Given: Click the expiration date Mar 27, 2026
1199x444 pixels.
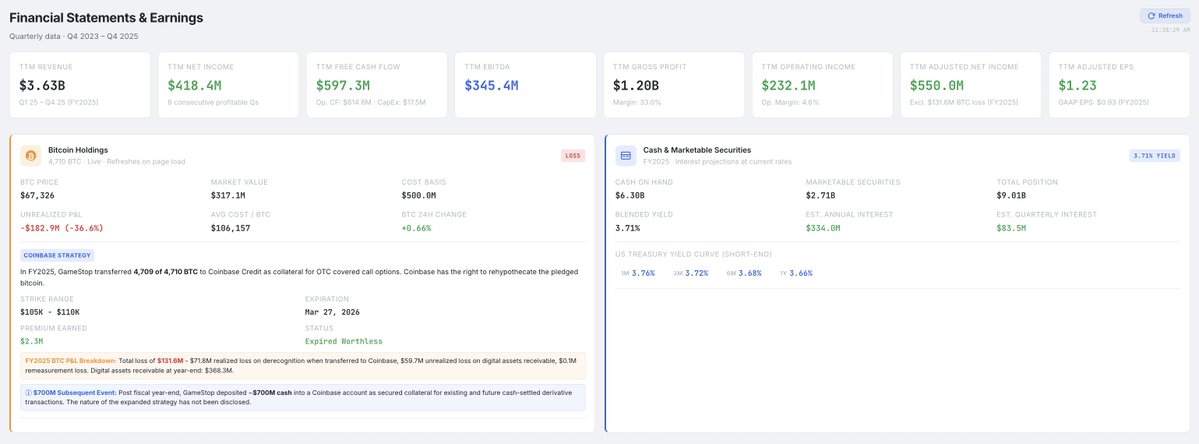Looking at the screenshot, I should tap(332, 312).
